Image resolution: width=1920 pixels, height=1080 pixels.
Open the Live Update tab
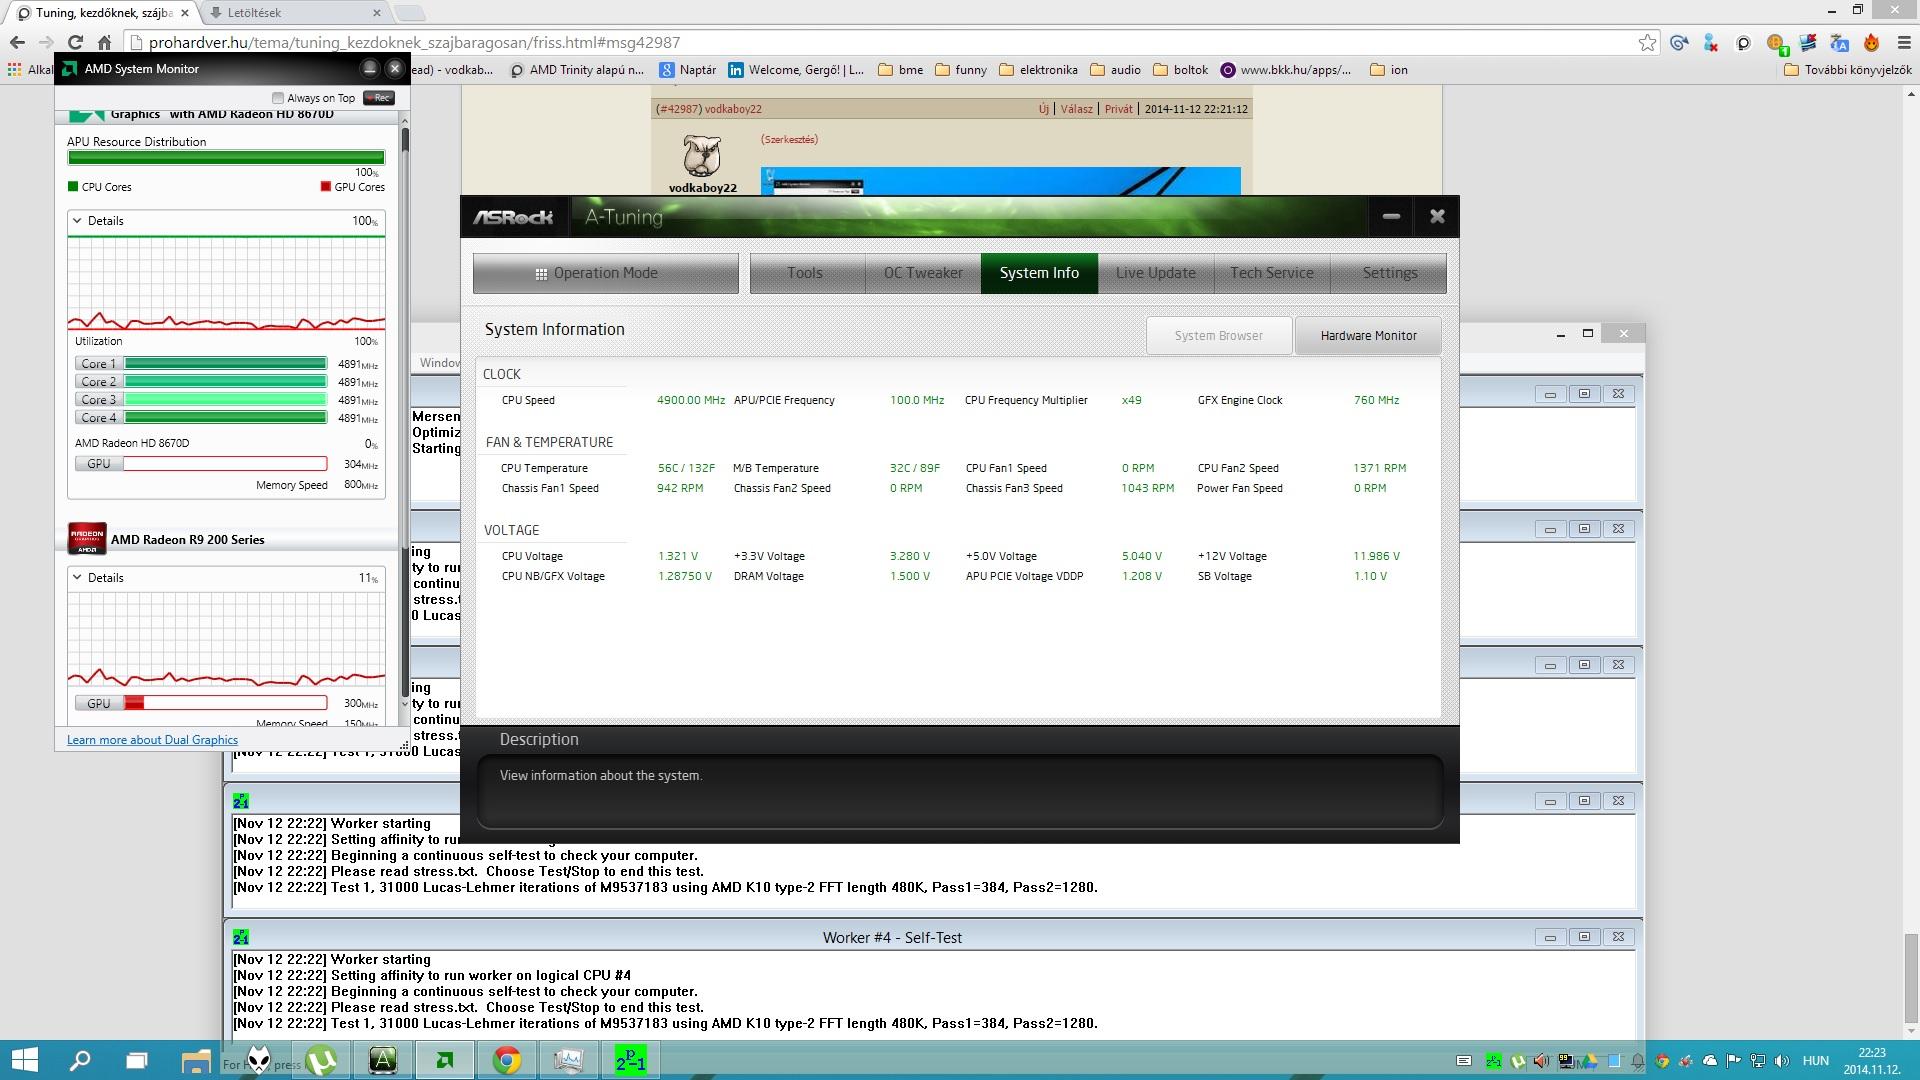[1156, 273]
